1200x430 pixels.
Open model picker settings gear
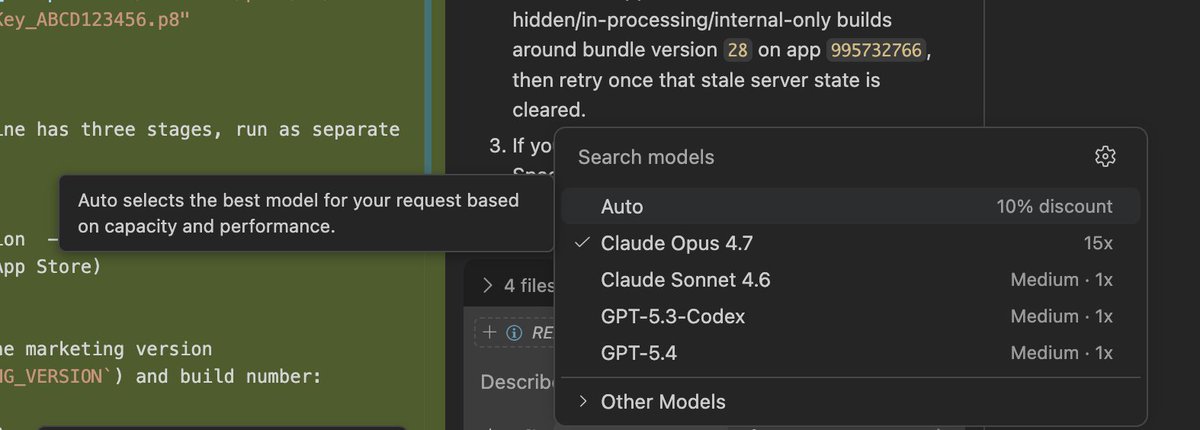pyautogui.click(x=1105, y=156)
